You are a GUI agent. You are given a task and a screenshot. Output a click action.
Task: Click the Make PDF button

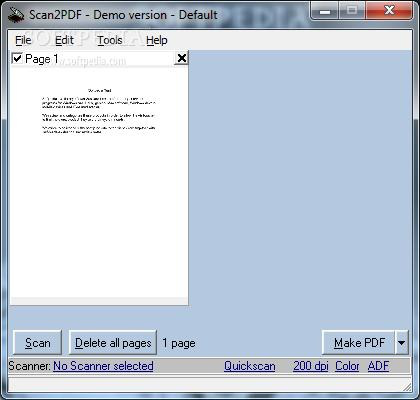(359, 343)
